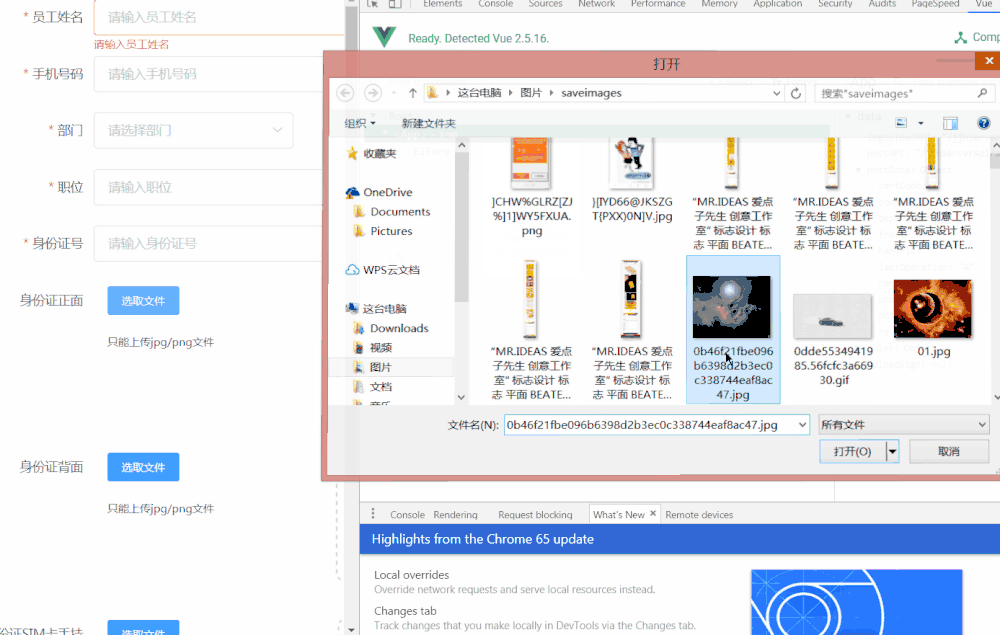Select the }[IYD66@JKSZG...jpg file

pyautogui.click(x=632, y=180)
